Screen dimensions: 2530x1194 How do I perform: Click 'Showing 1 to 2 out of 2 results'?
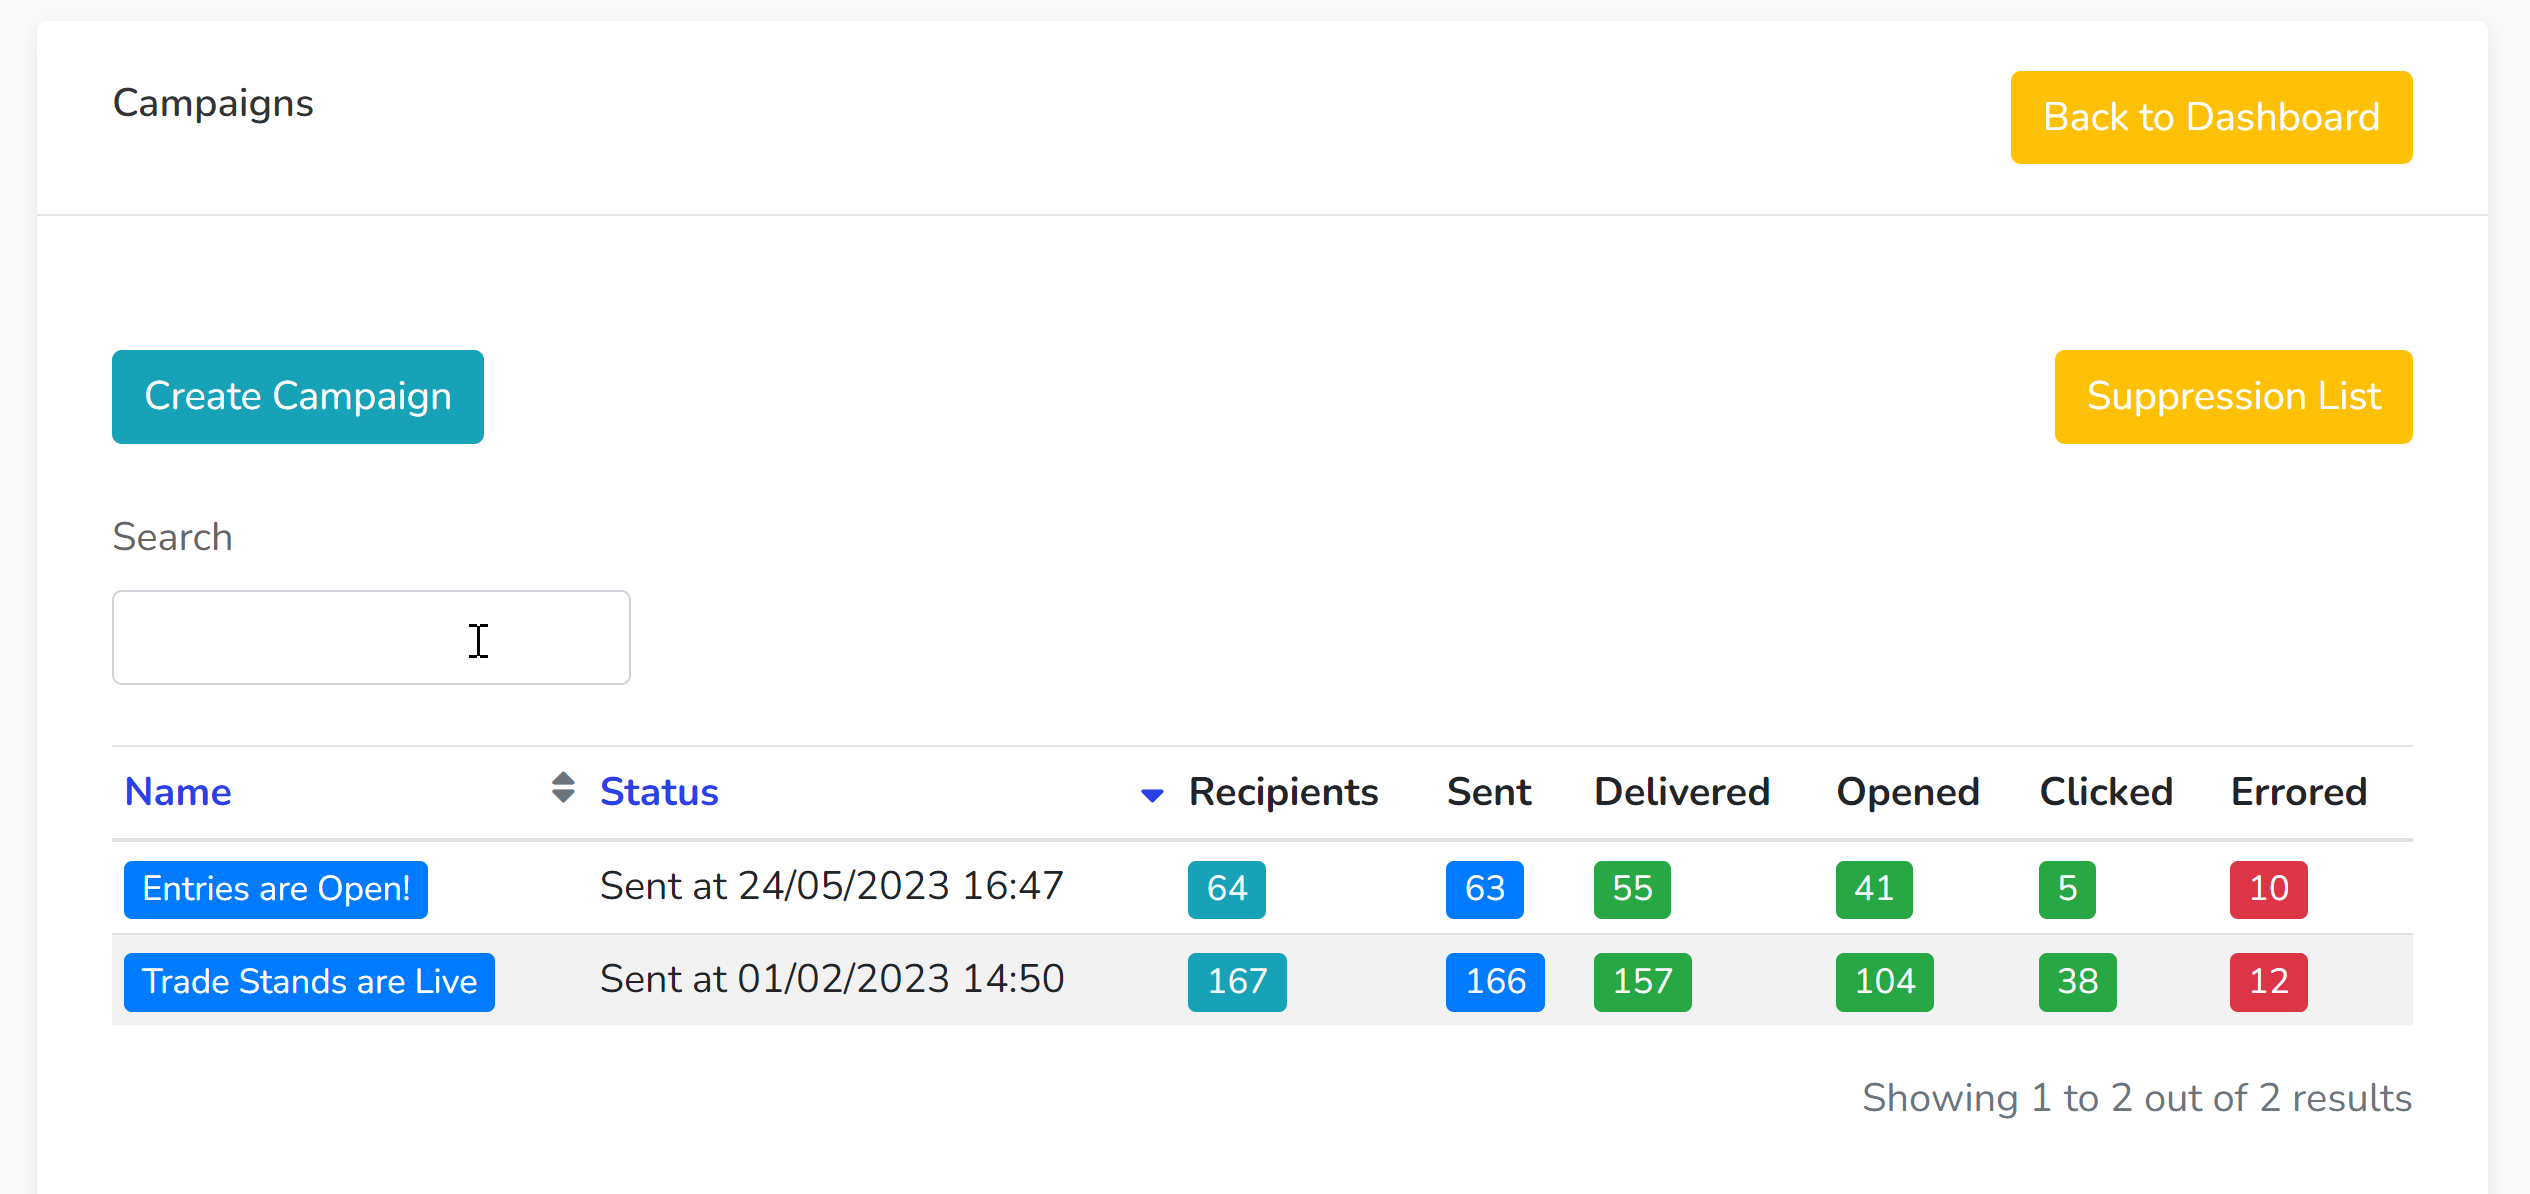click(x=2137, y=1098)
